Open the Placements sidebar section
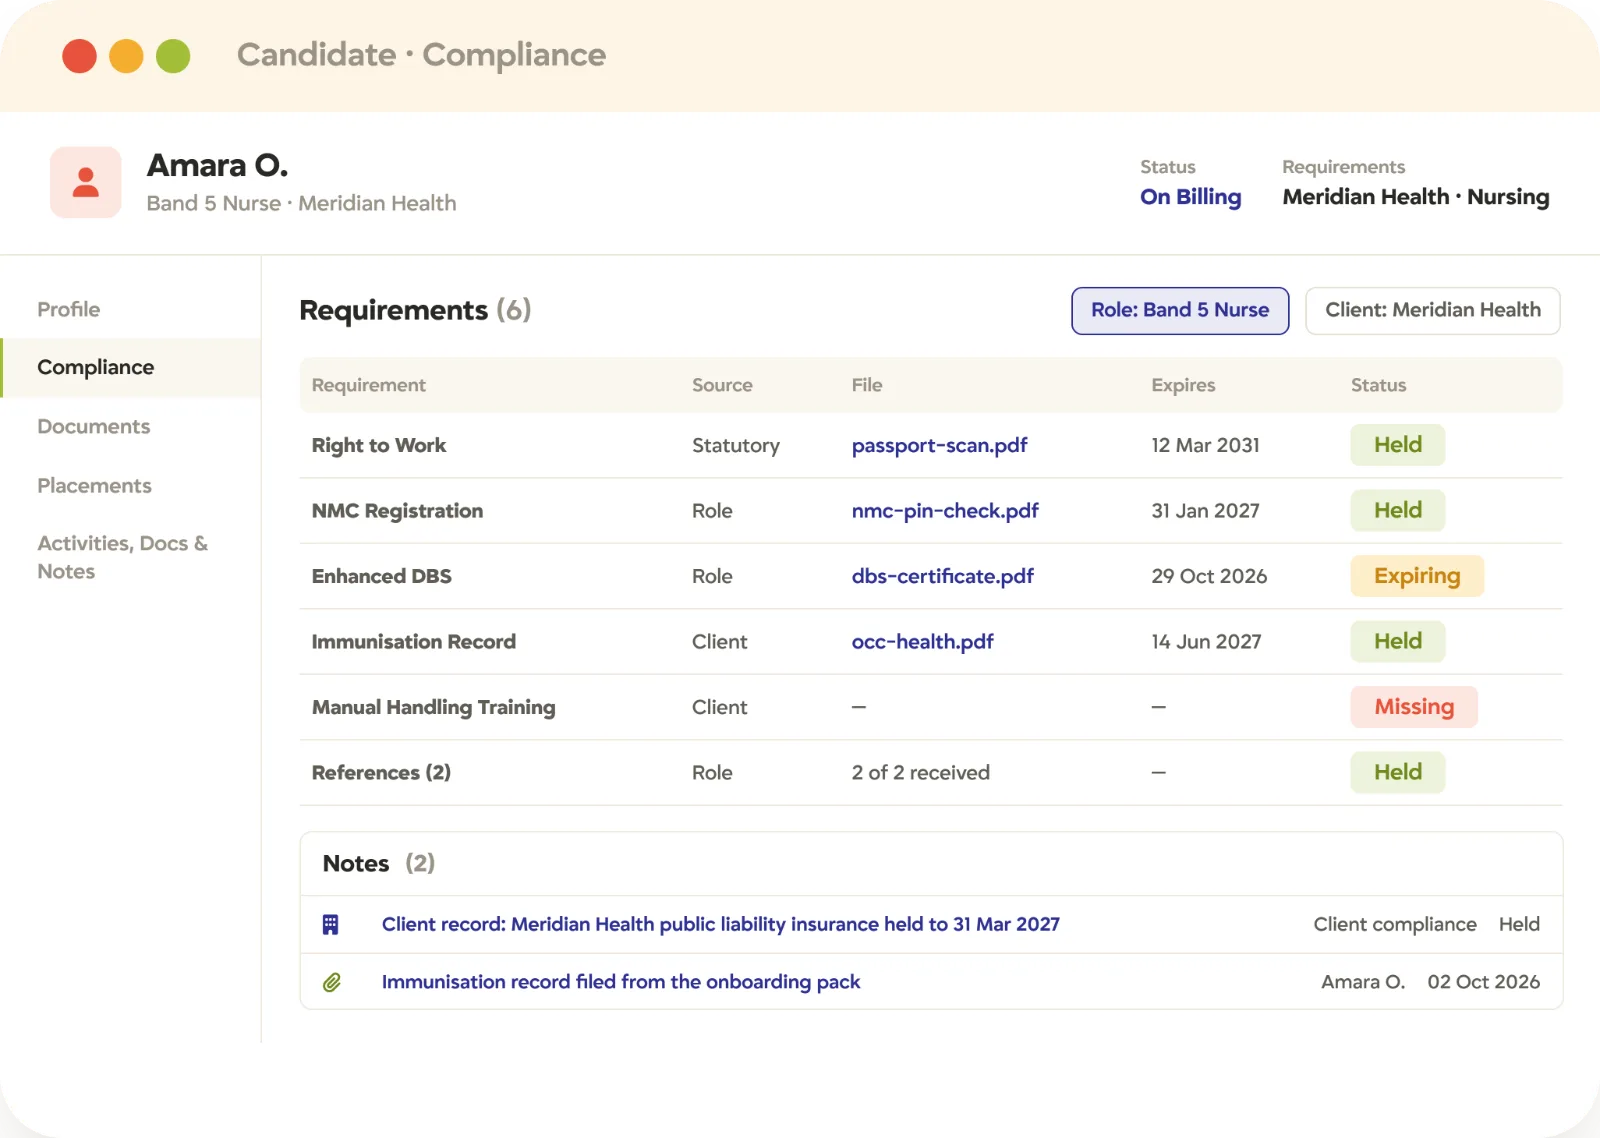Image resolution: width=1600 pixels, height=1138 pixels. 95,485
